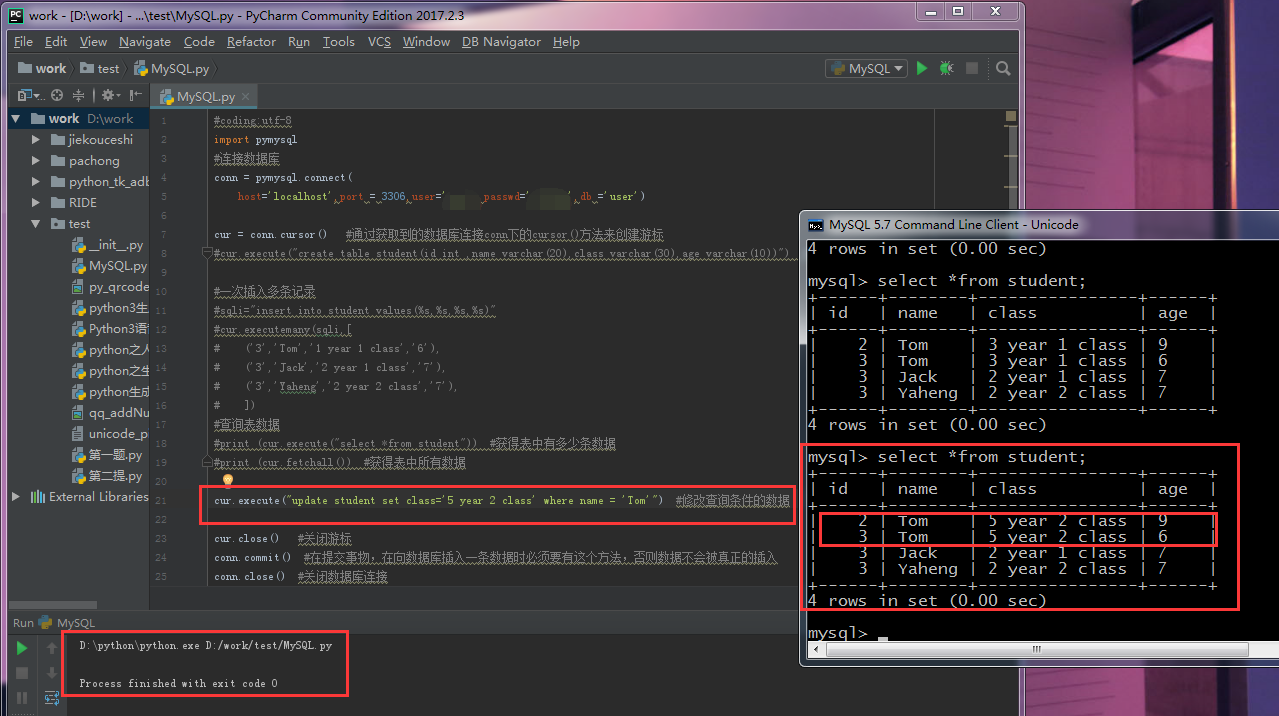Screen dimensions: 1279x716
Task: Hide the project tool window
Action: pyautogui.click(x=136, y=95)
